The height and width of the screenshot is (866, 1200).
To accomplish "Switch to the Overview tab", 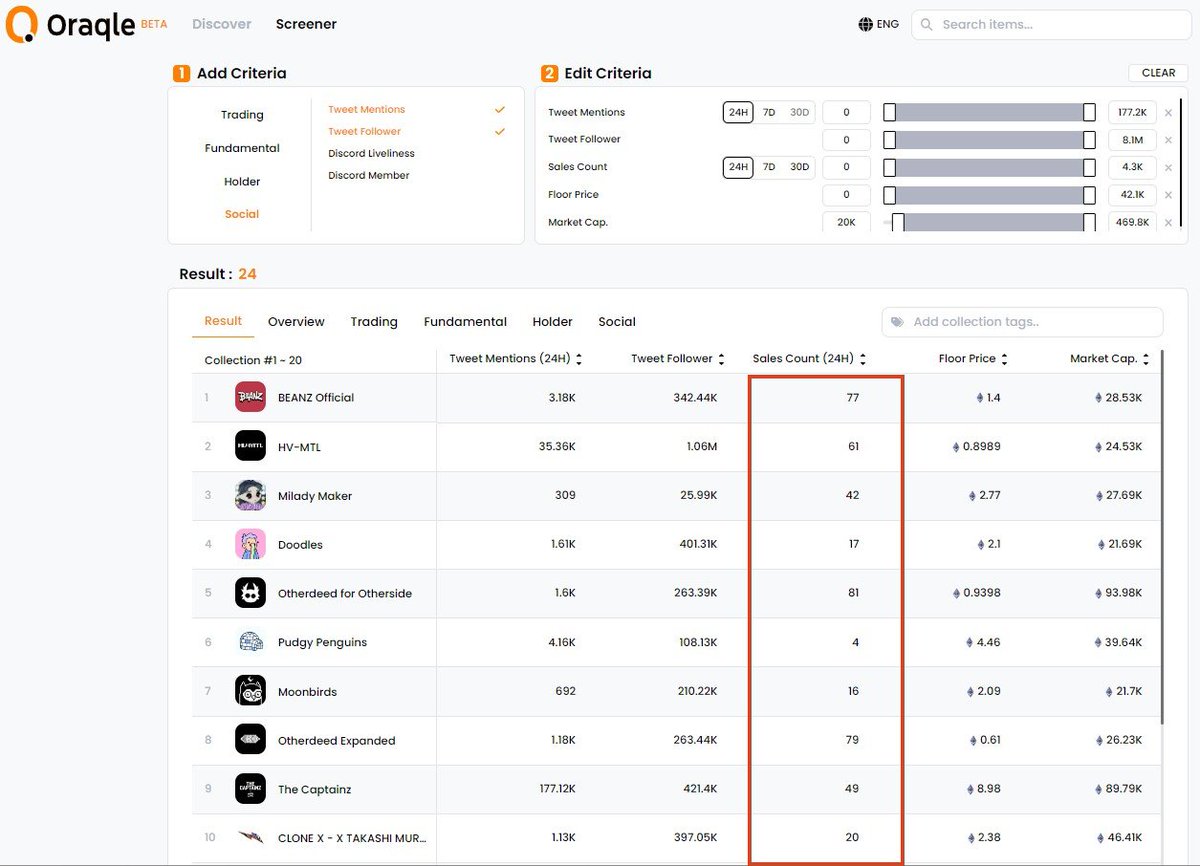I will [296, 322].
